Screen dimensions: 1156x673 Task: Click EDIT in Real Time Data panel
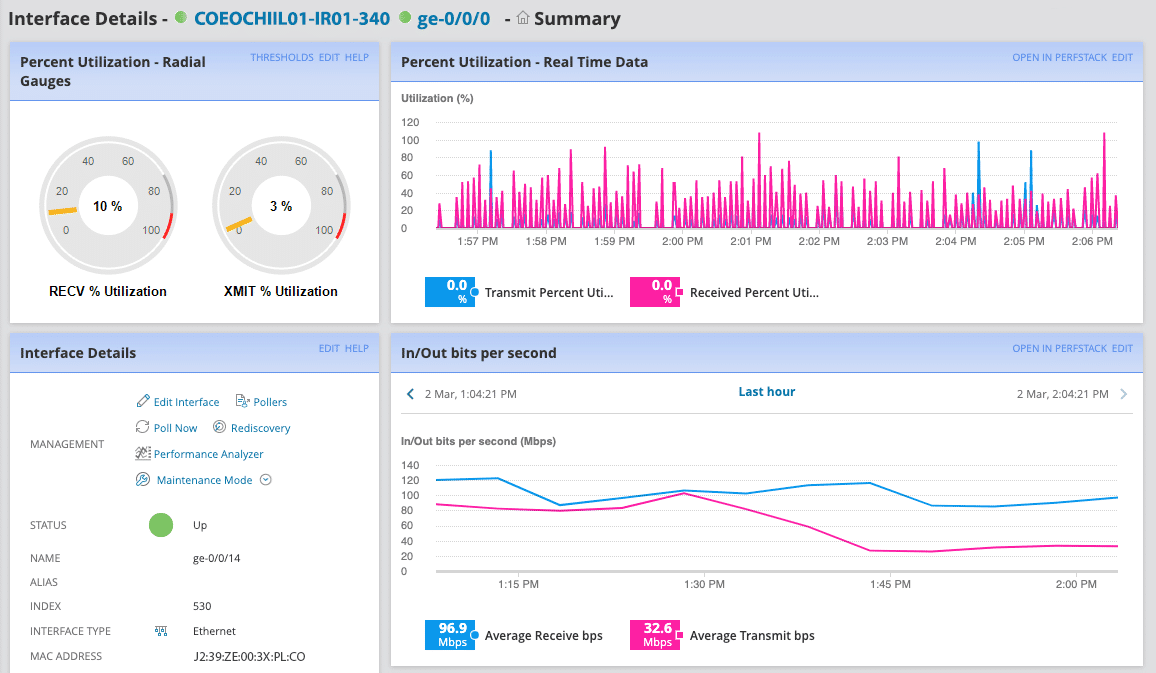[1122, 57]
